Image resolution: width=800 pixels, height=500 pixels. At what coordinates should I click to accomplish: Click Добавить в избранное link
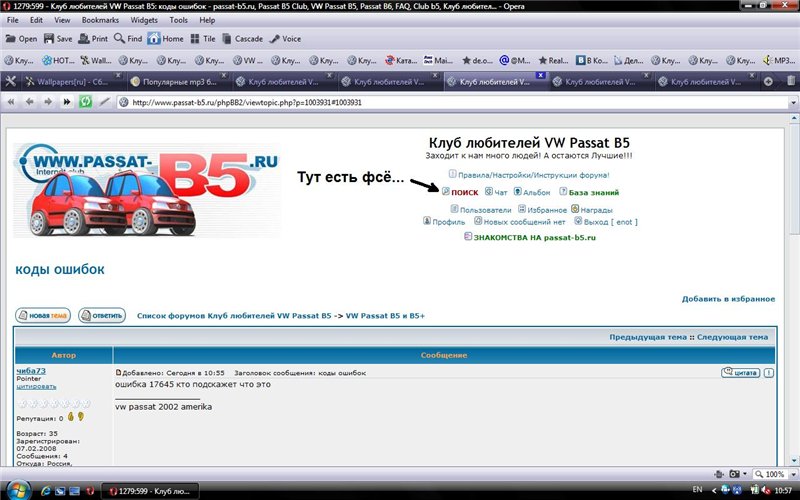pos(729,299)
